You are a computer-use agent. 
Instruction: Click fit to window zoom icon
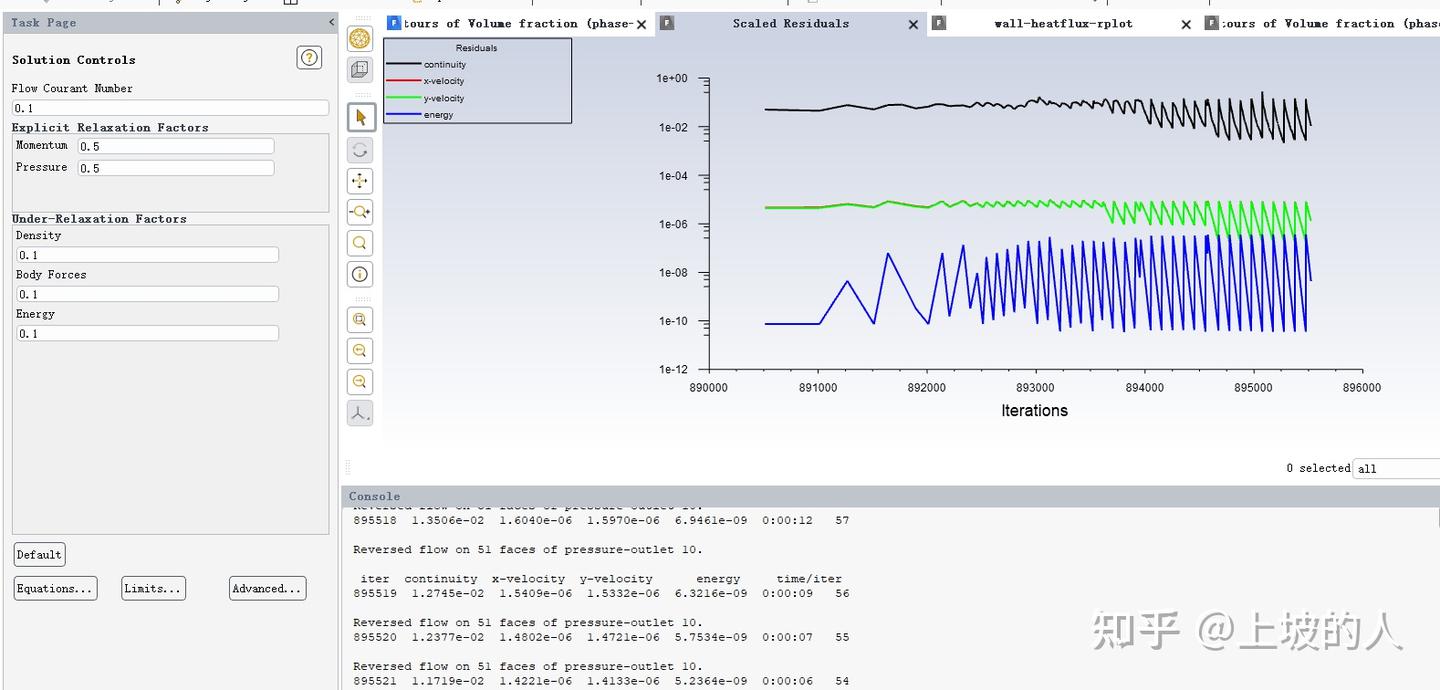tap(361, 320)
